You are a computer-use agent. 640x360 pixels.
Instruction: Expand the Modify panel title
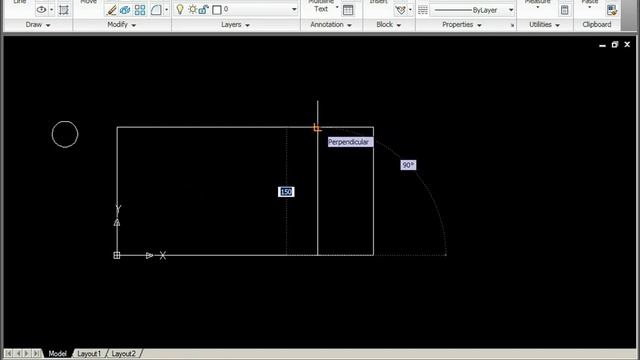[122, 24]
